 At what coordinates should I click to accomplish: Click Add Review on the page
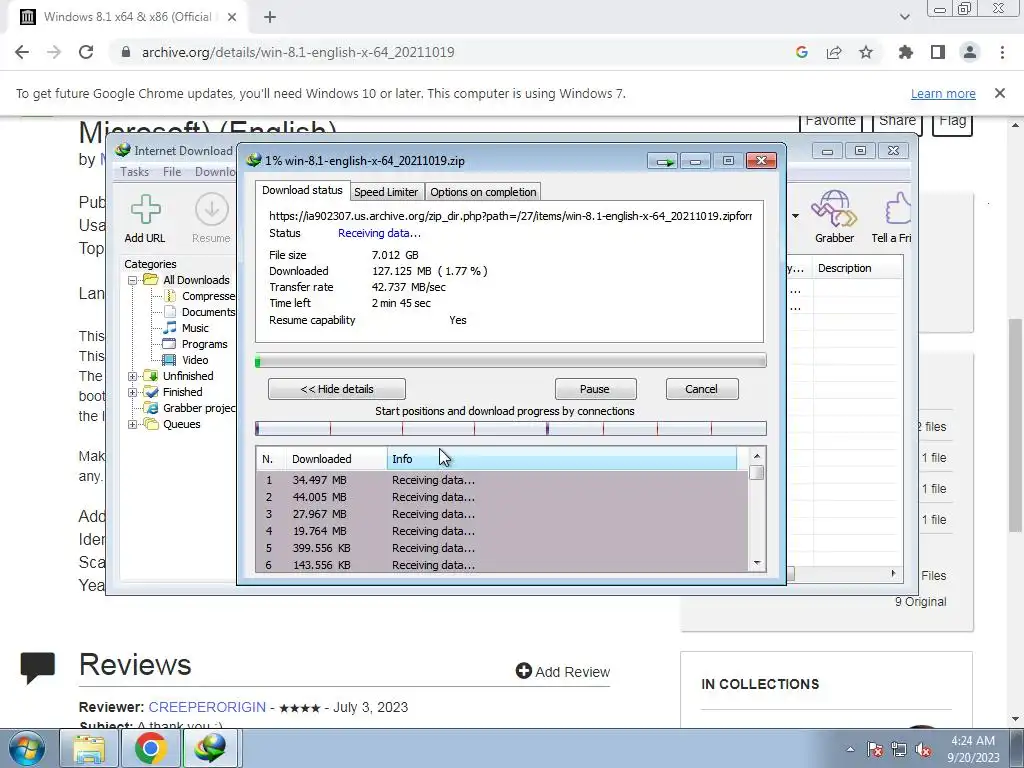point(563,671)
